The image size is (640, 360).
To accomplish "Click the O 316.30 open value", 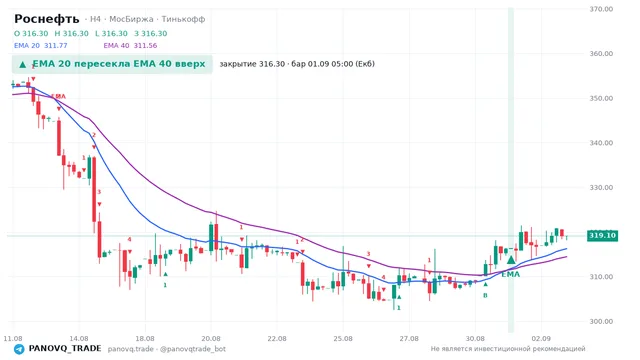I will [x=31, y=33].
